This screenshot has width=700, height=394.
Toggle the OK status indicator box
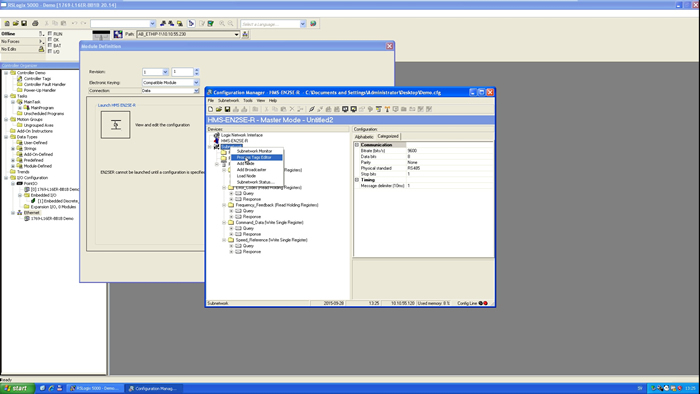click(50, 40)
